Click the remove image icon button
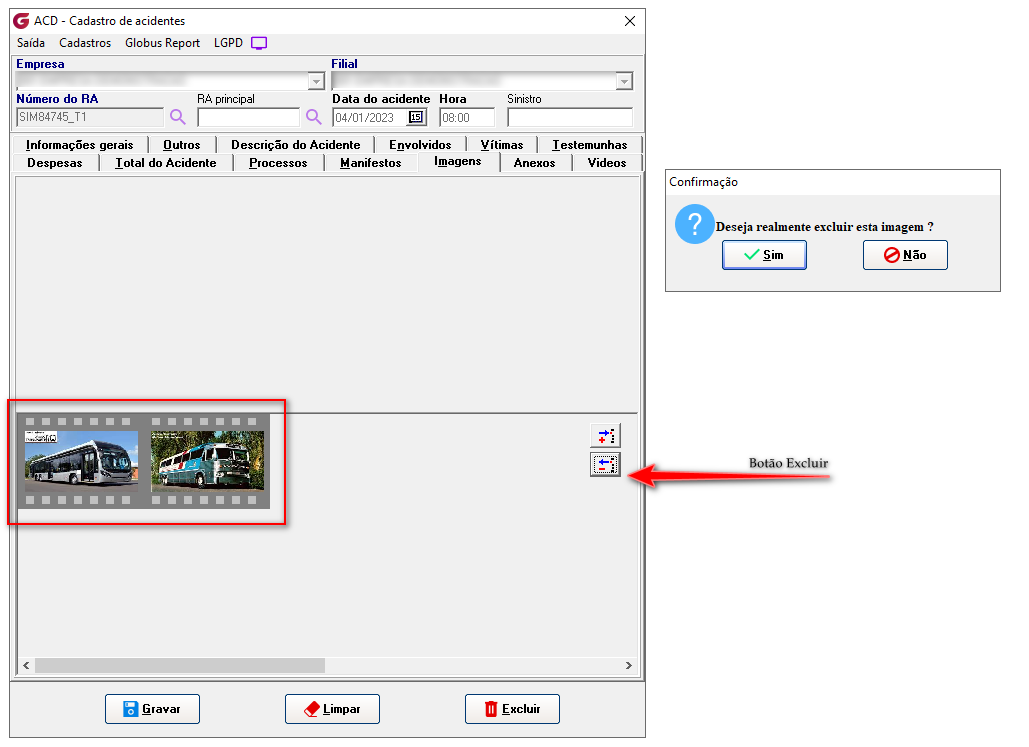This screenshot has height=747, width=1029. point(605,465)
